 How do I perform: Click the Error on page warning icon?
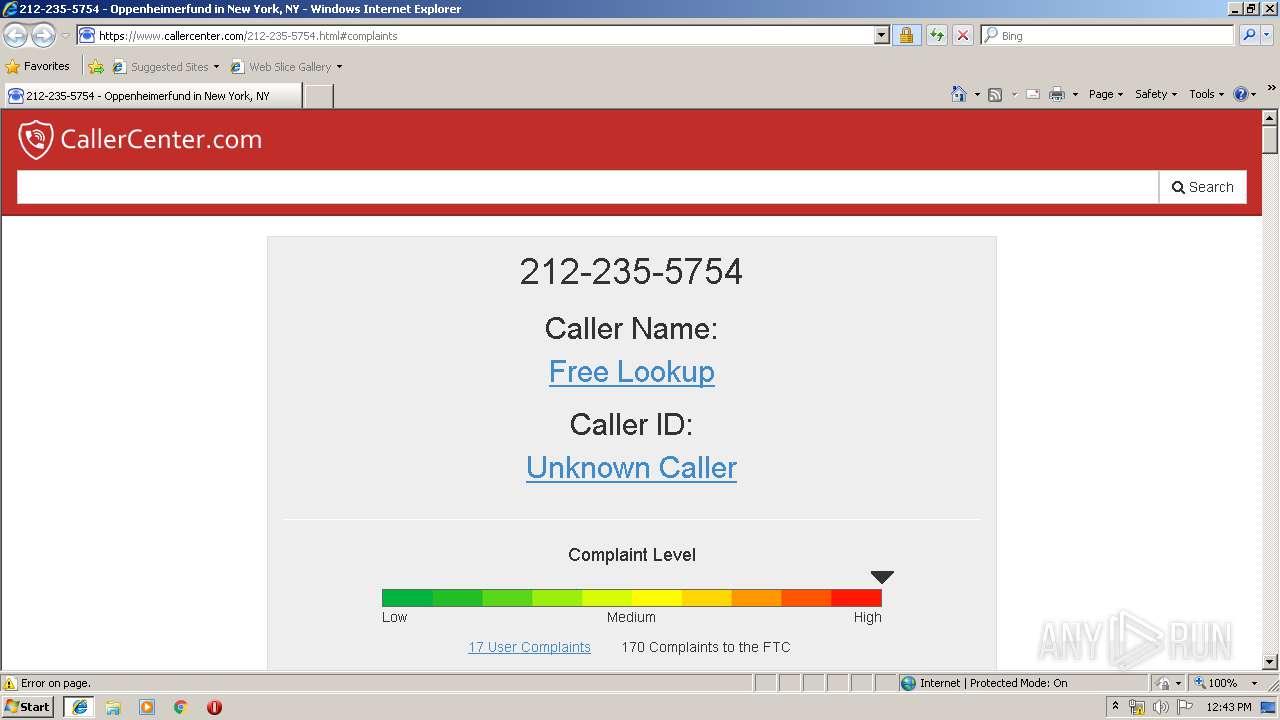11,683
